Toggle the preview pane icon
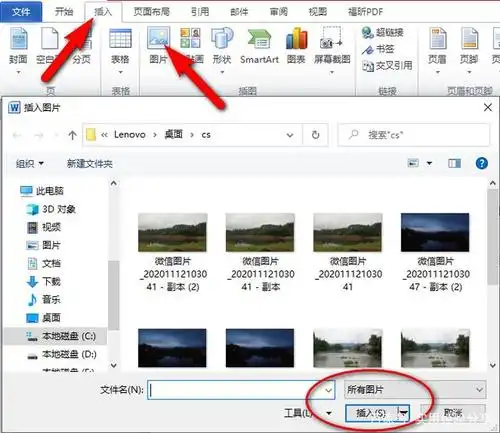Image resolution: width=500 pixels, height=433 pixels. coord(454,163)
